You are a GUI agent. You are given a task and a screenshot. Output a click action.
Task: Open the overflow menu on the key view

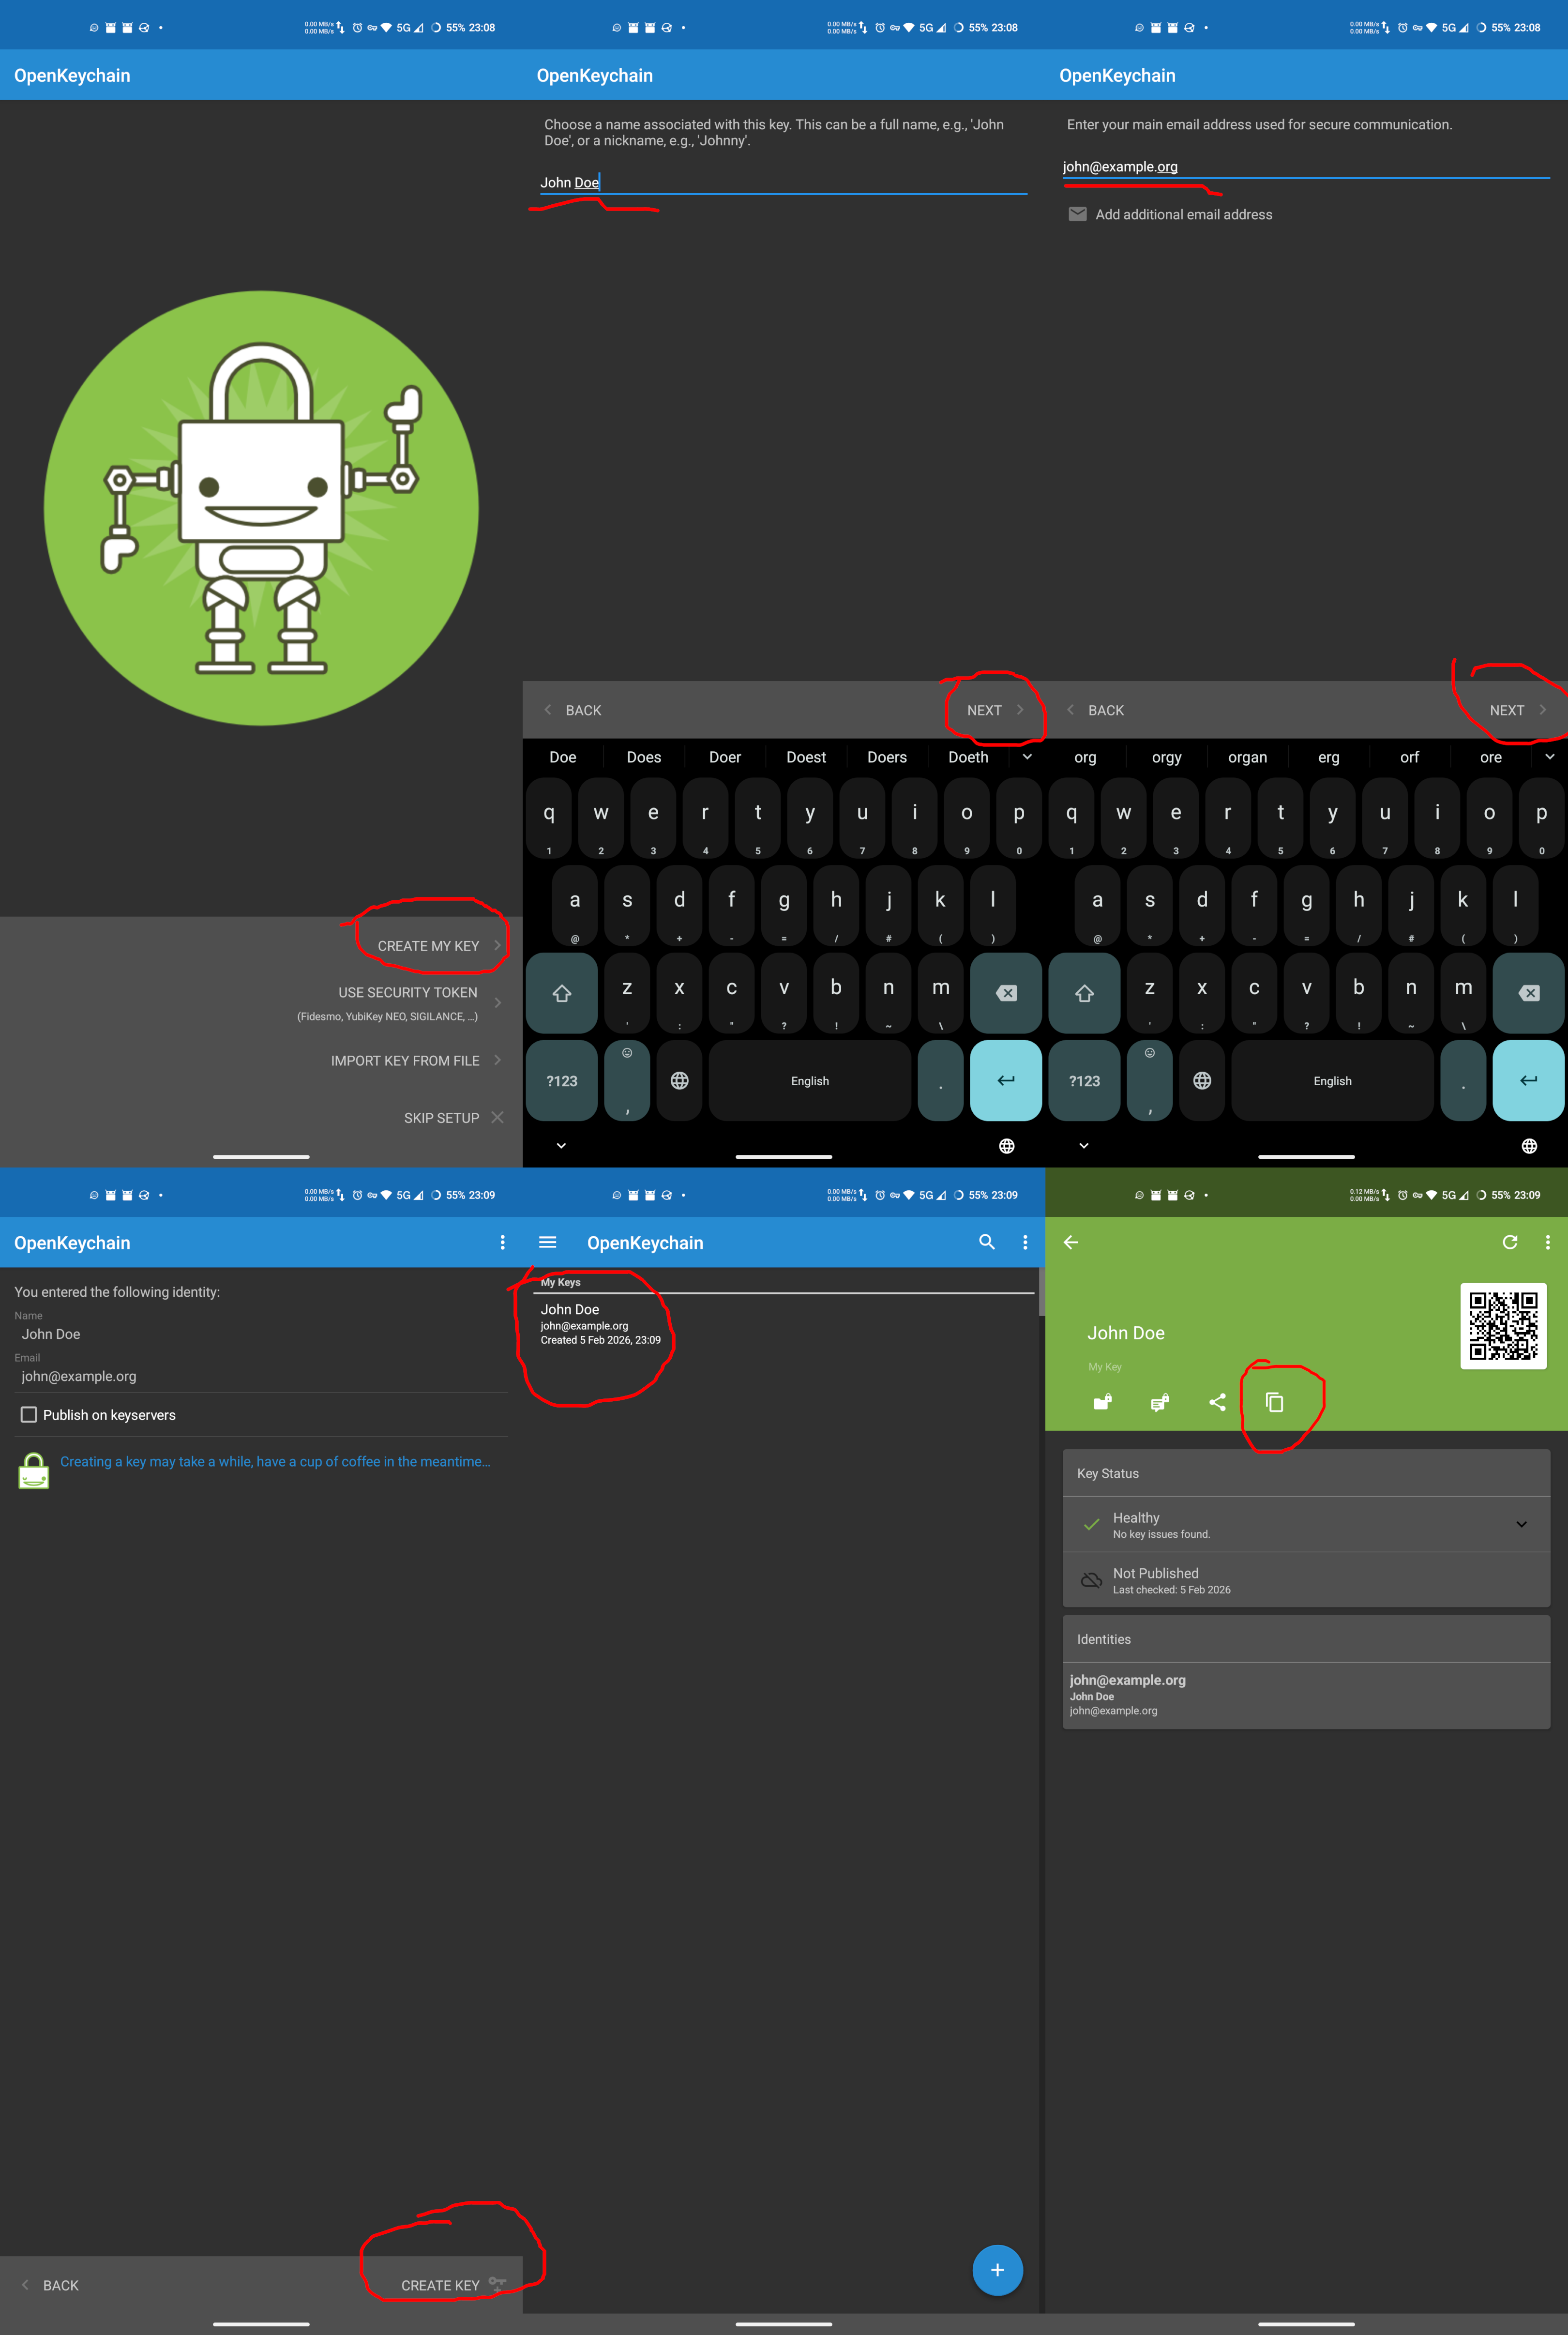(1547, 1242)
